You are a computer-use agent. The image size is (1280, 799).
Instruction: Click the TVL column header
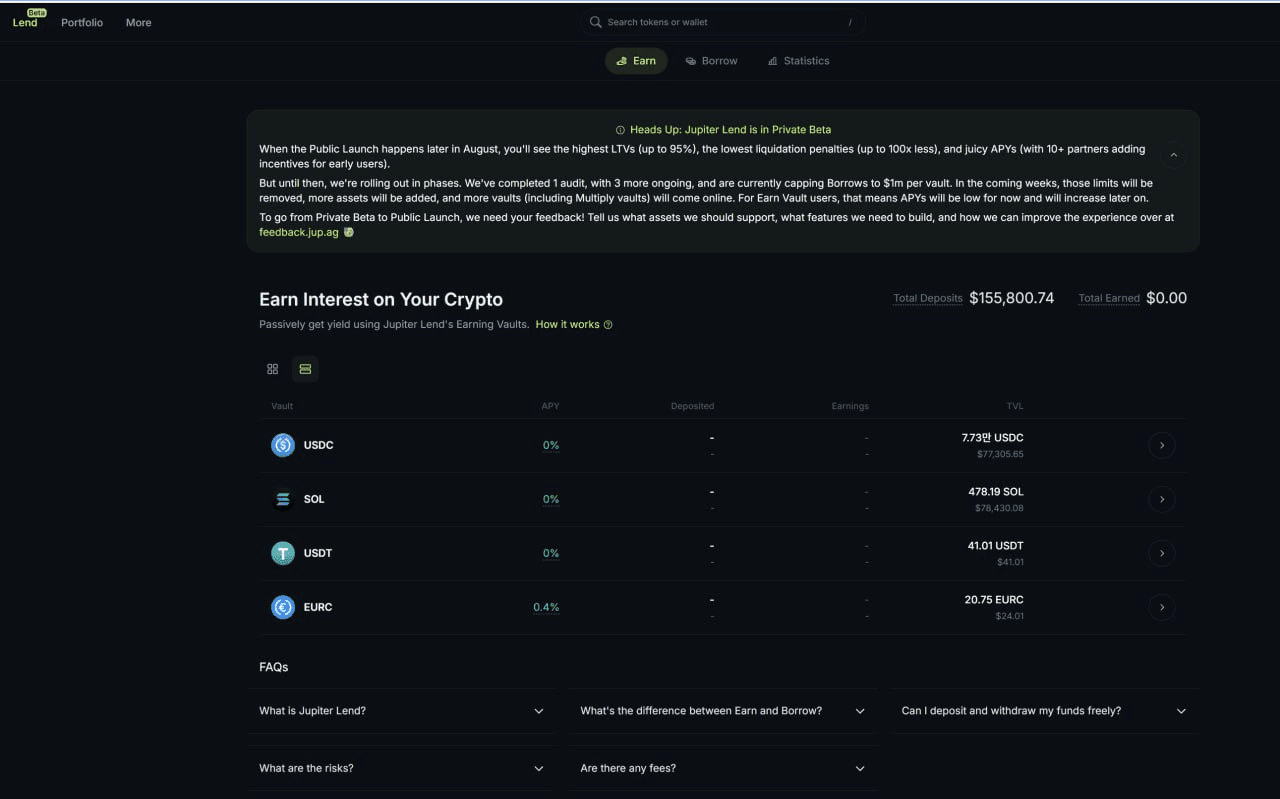pyautogui.click(x=1015, y=406)
